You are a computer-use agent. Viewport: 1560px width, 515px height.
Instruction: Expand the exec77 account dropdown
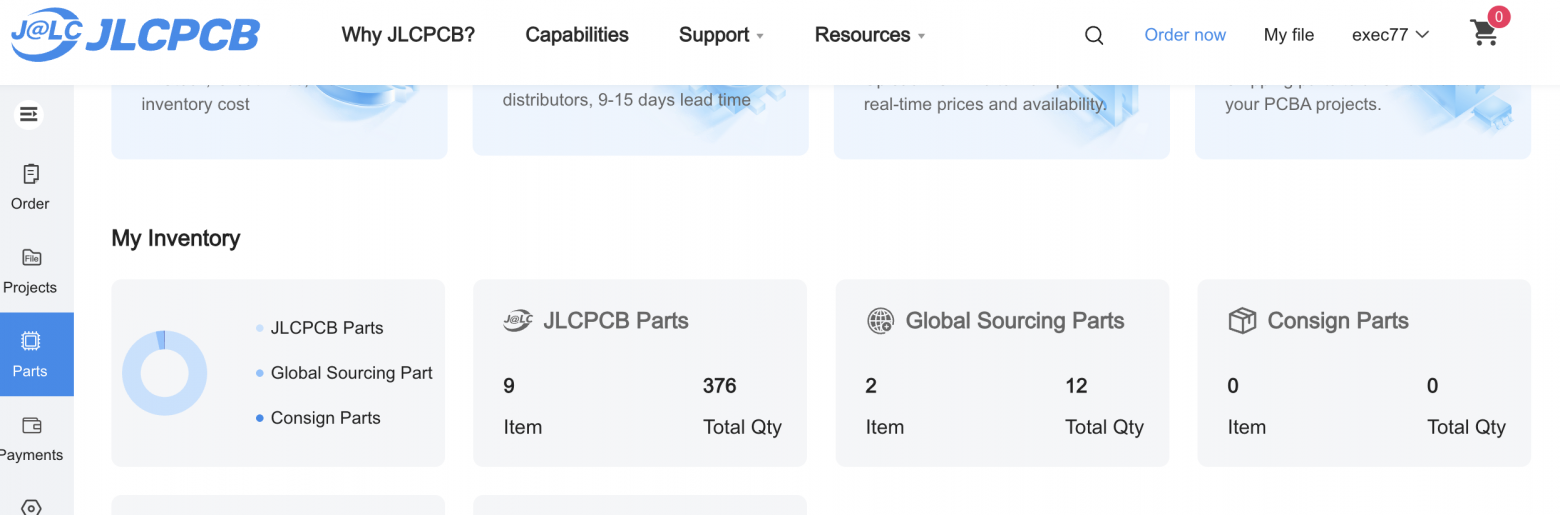coord(1390,35)
